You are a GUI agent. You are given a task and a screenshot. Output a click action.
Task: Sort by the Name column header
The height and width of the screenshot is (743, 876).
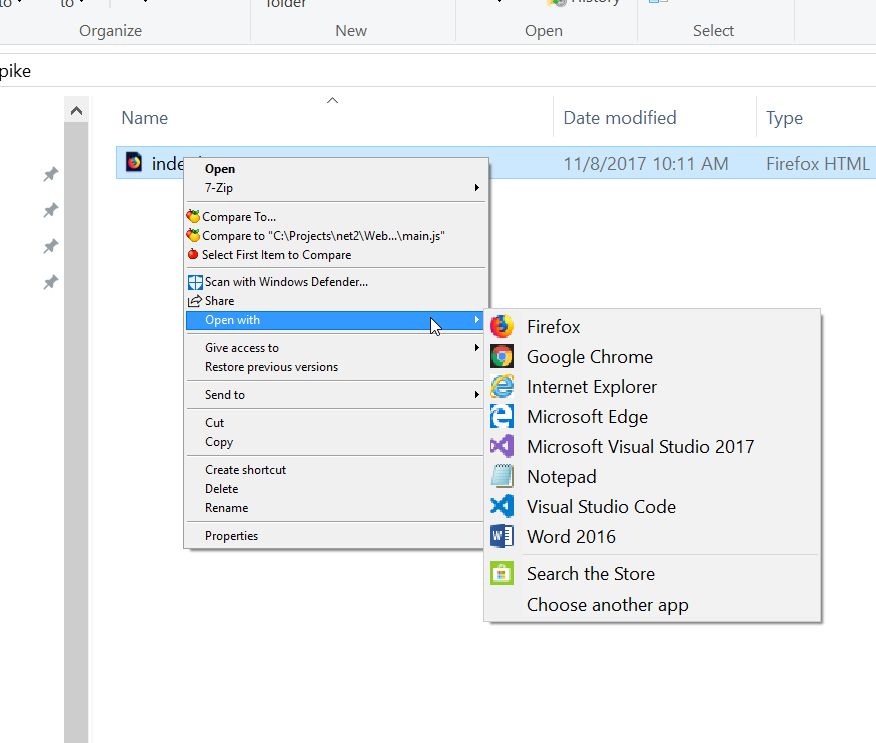334,118
